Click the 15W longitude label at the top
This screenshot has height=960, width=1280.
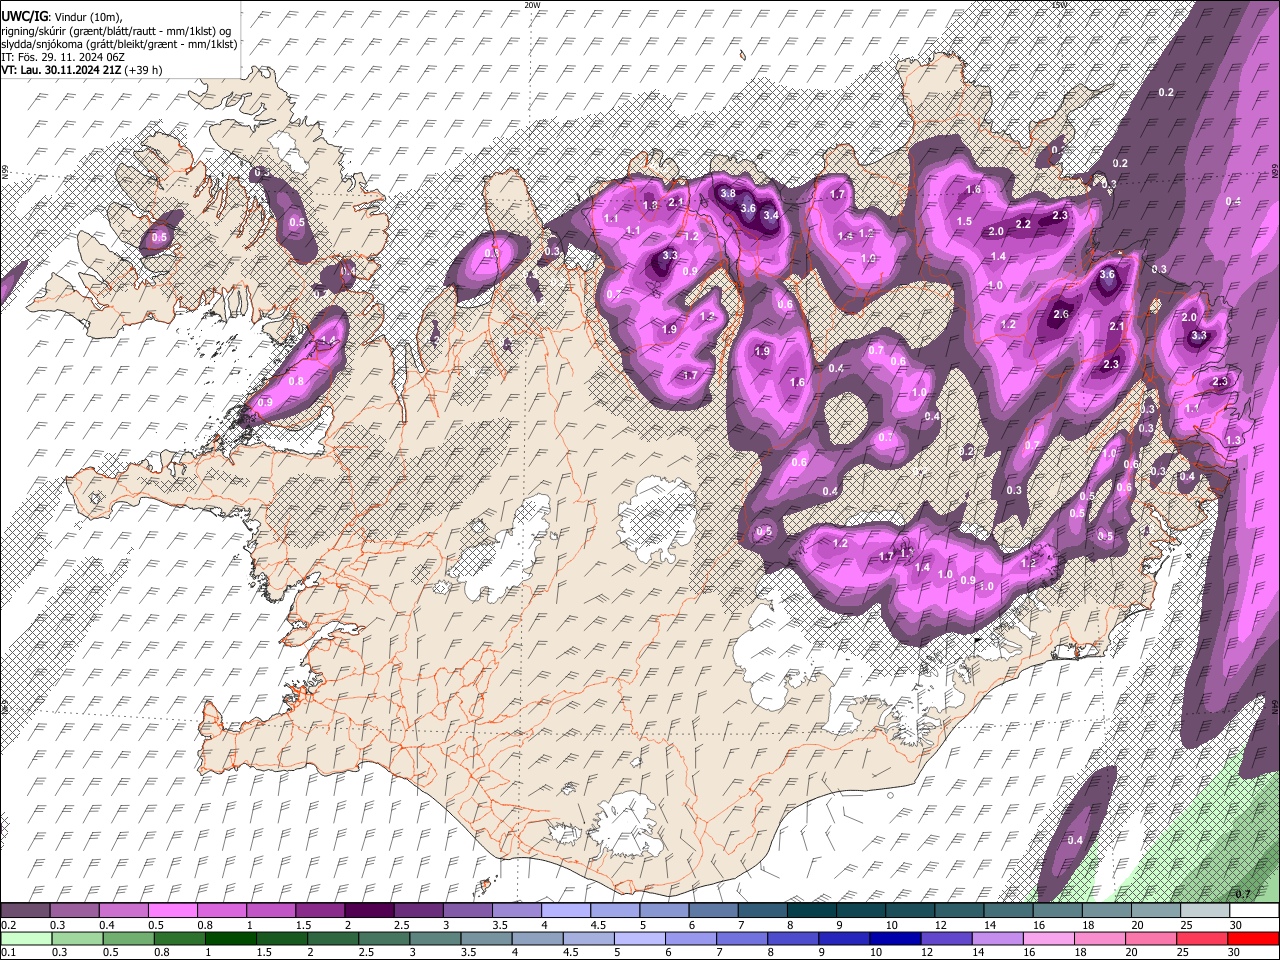pyautogui.click(x=1059, y=5)
